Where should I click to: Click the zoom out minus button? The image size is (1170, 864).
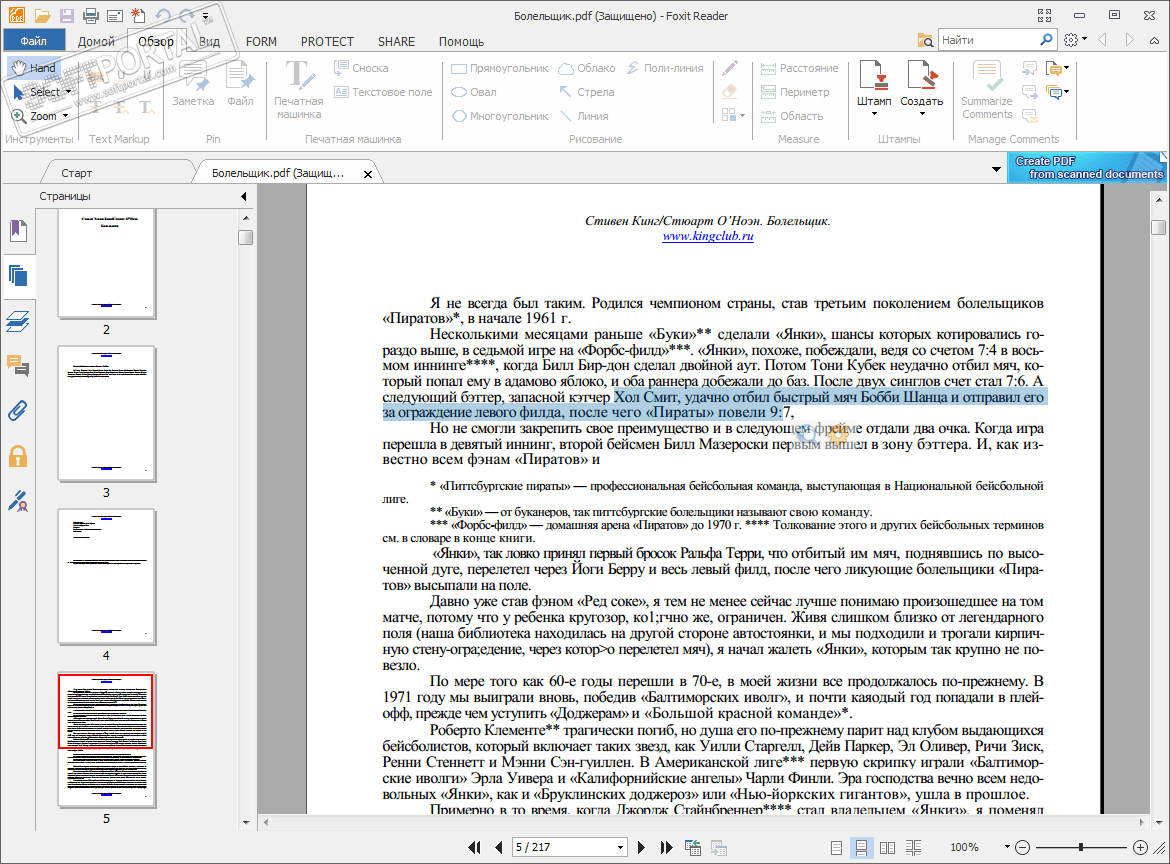click(1023, 848)
